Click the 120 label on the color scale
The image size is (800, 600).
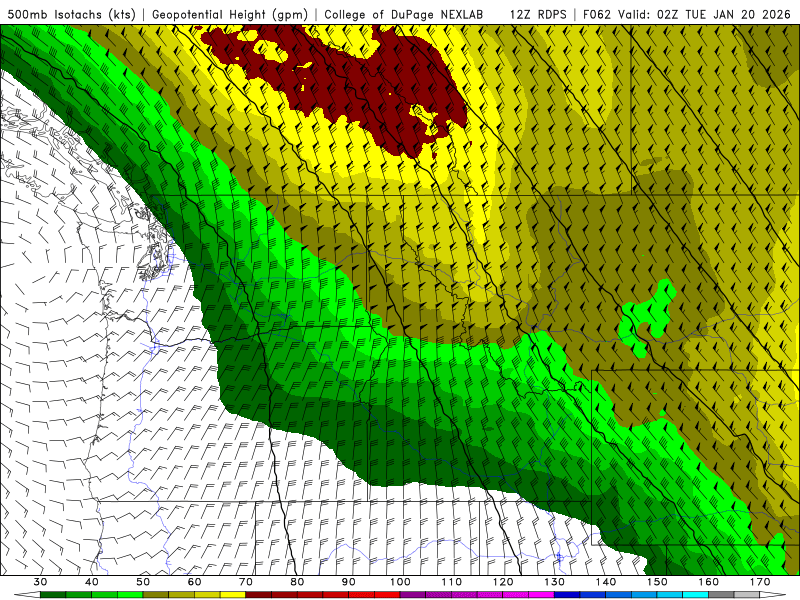pyautogui.click(x=503, y=582)
